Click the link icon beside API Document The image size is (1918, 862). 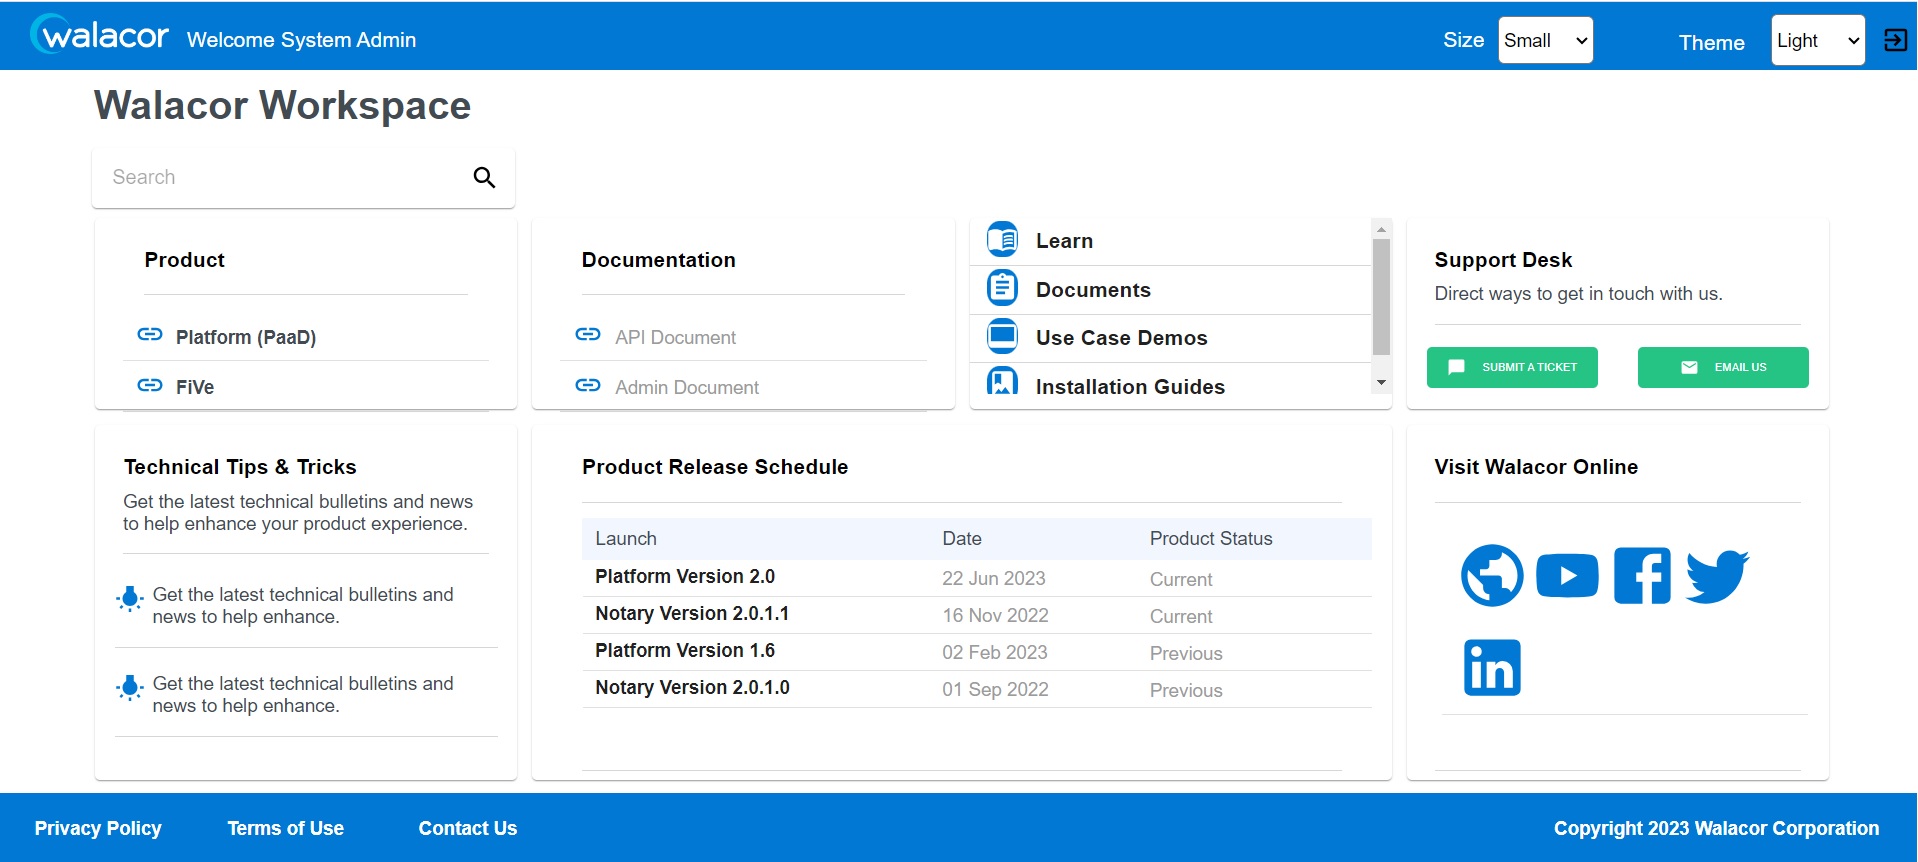point(588,335)
